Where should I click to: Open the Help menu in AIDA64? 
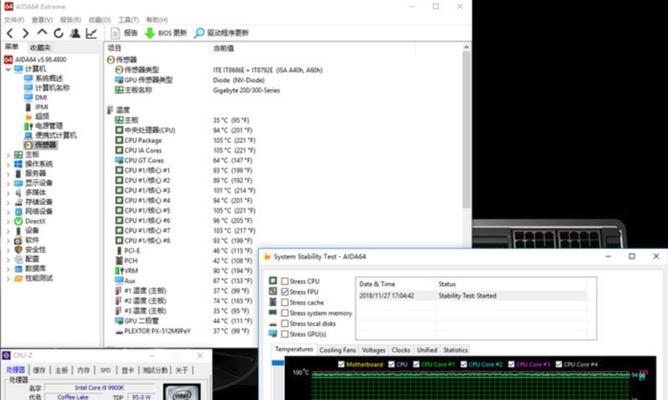(157, 20)
